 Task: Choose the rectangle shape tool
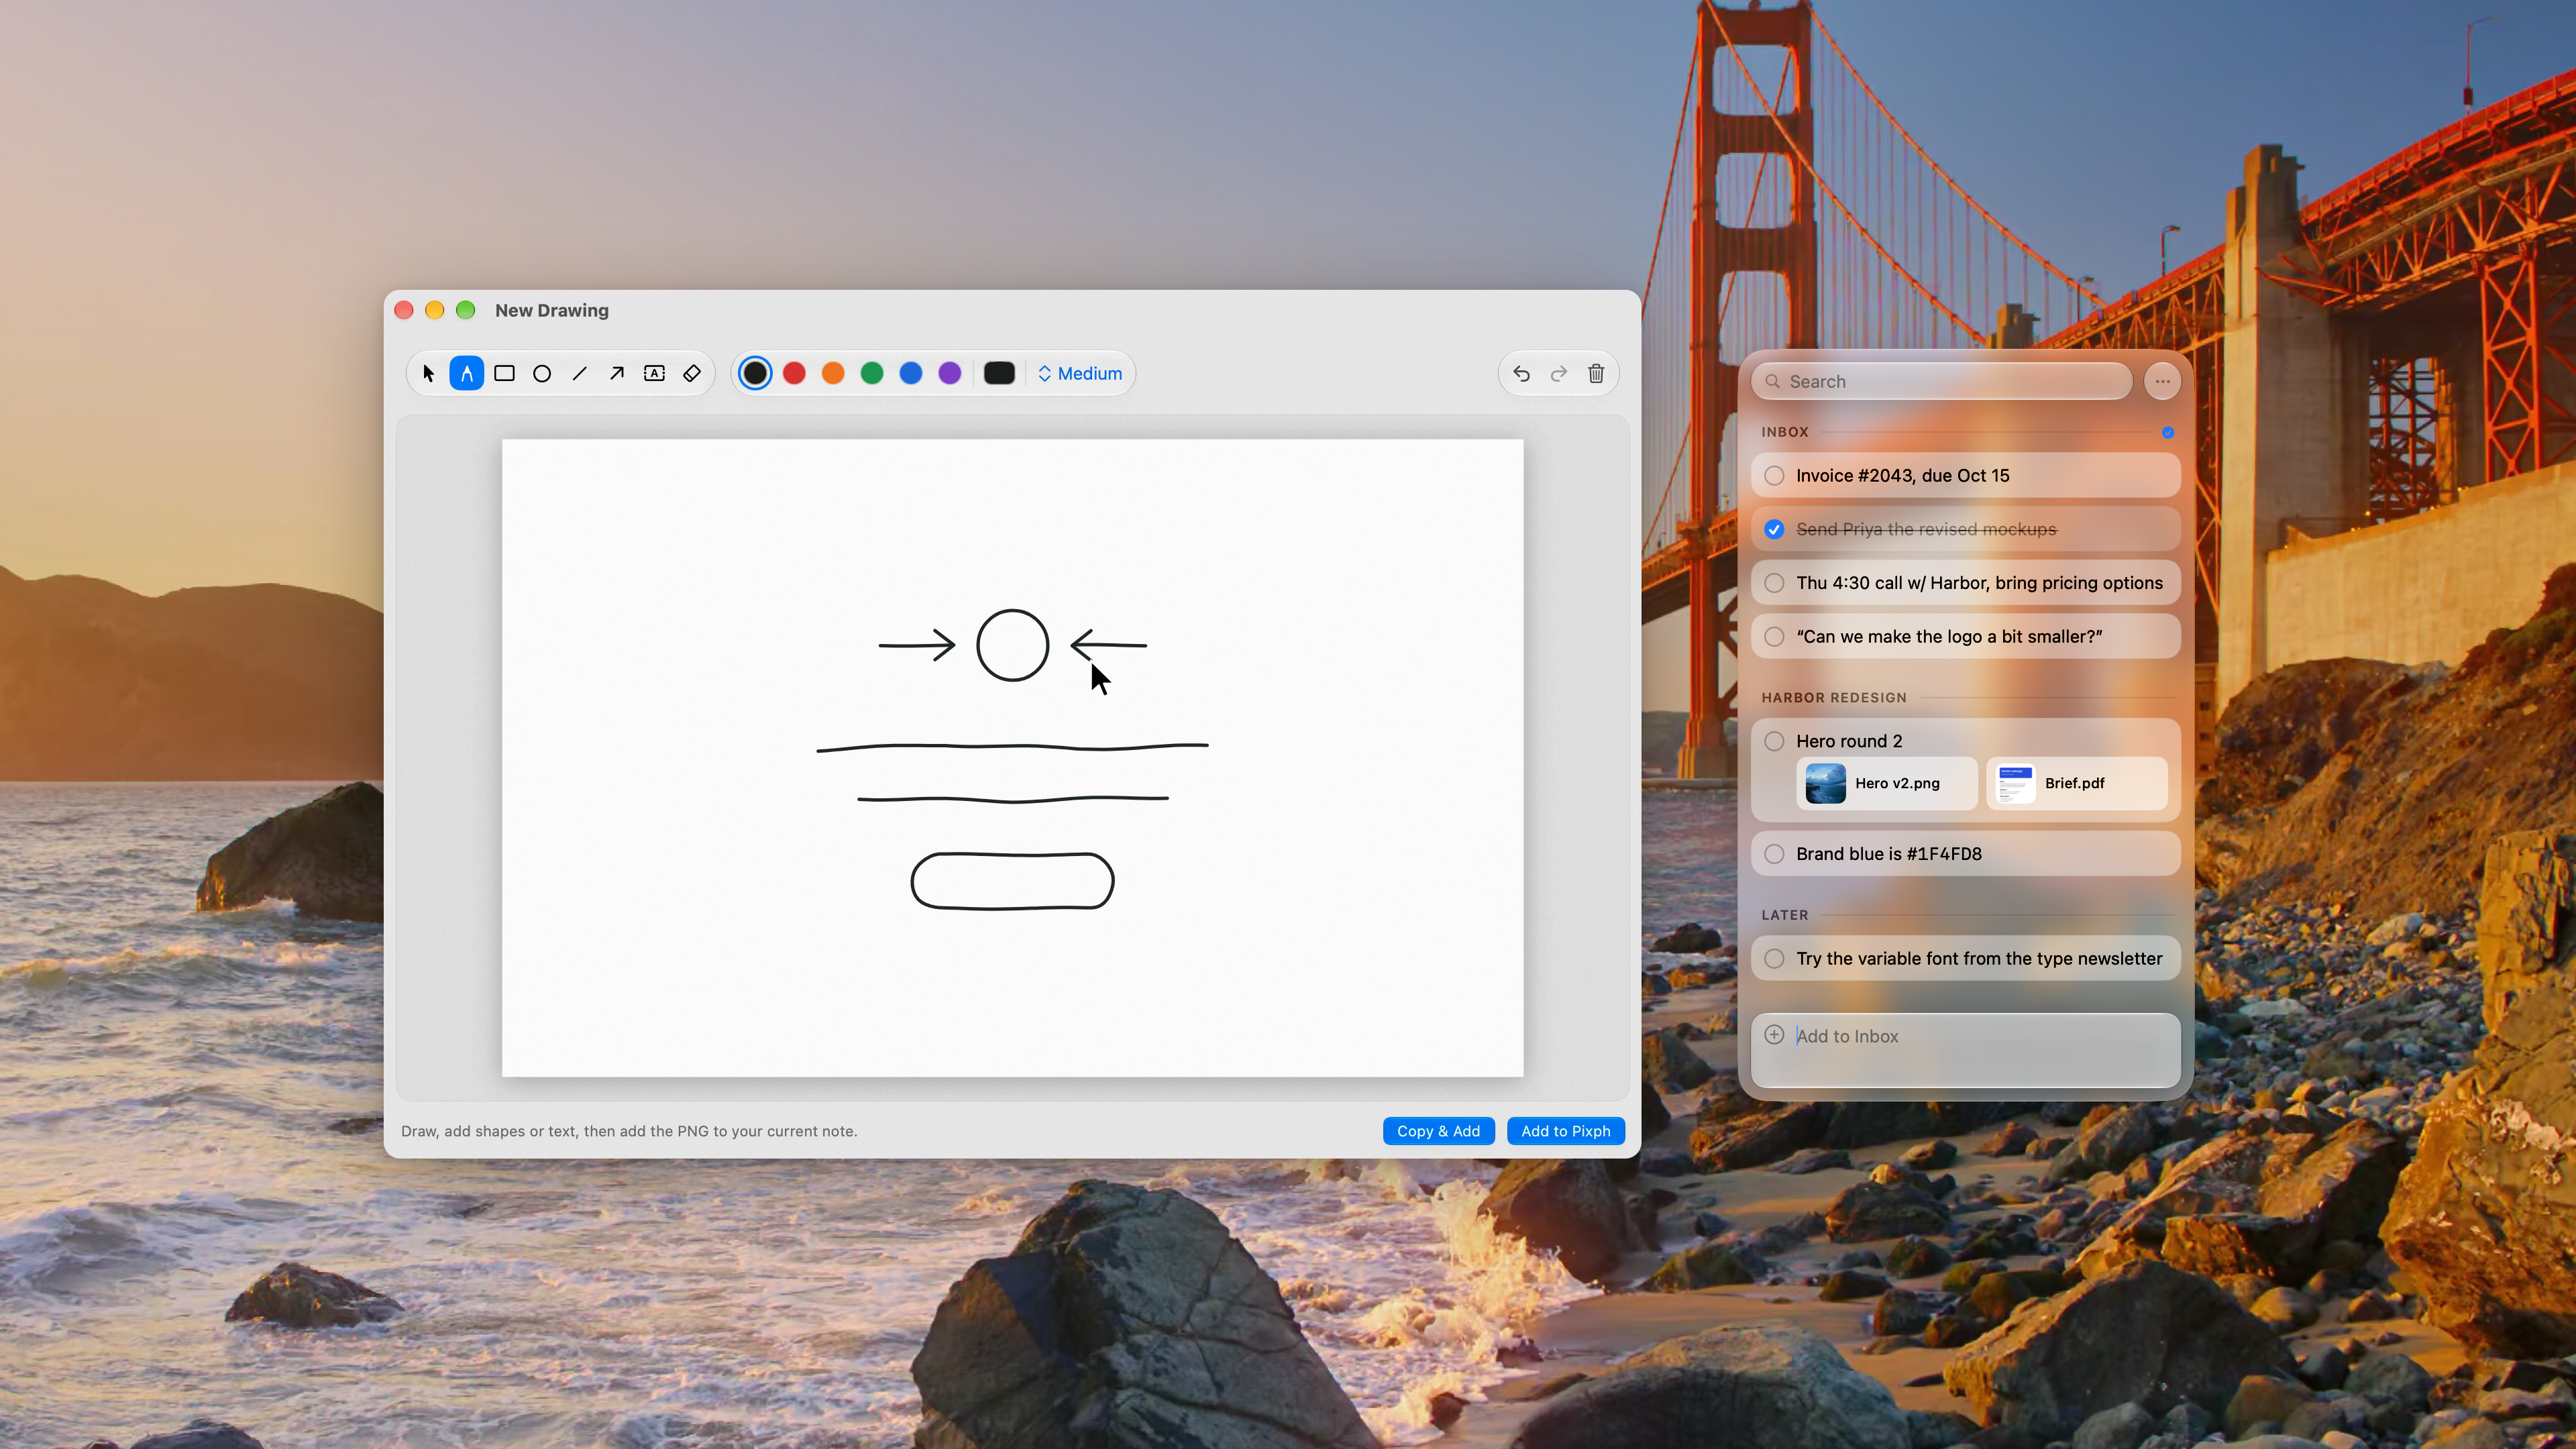[x=504, y=373]
